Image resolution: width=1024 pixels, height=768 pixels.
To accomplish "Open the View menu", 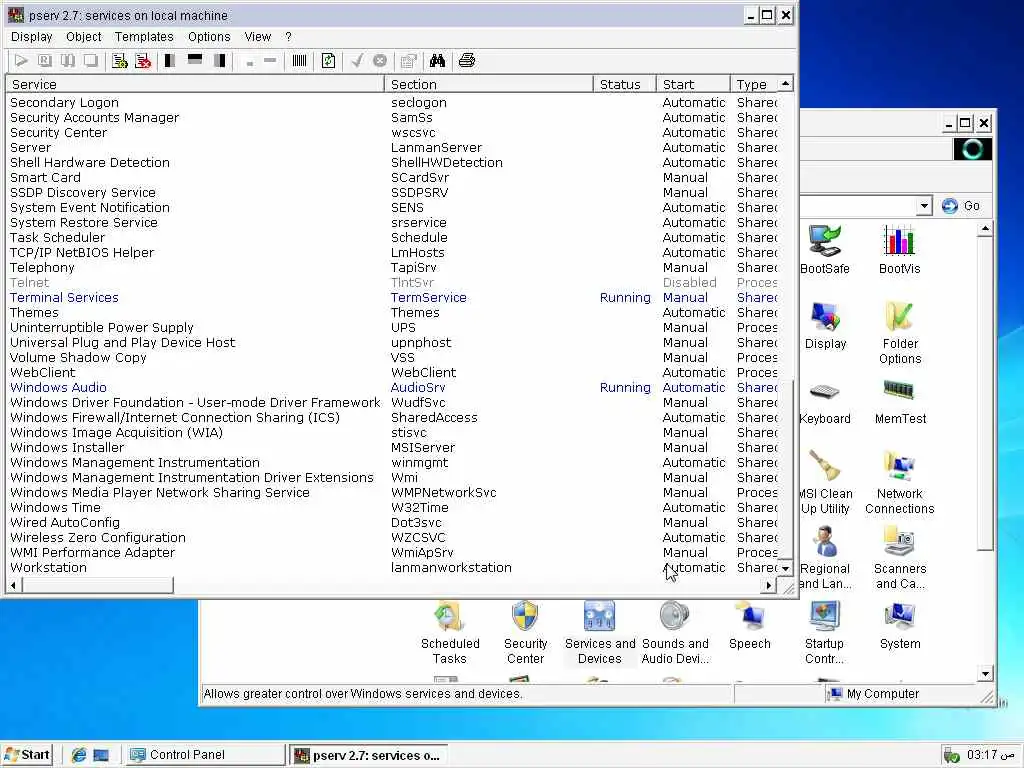I will click(257, 37).
